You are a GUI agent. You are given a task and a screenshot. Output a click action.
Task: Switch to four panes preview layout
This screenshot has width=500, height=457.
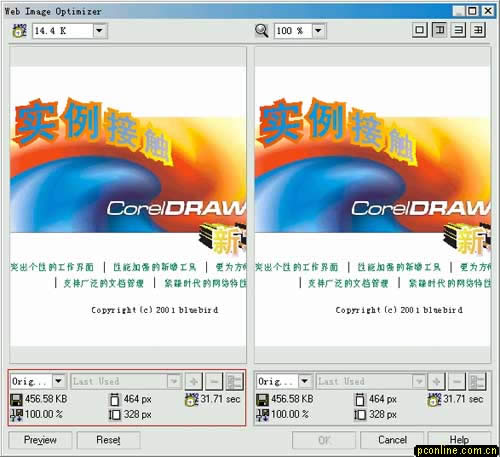[x=478, y=30]
